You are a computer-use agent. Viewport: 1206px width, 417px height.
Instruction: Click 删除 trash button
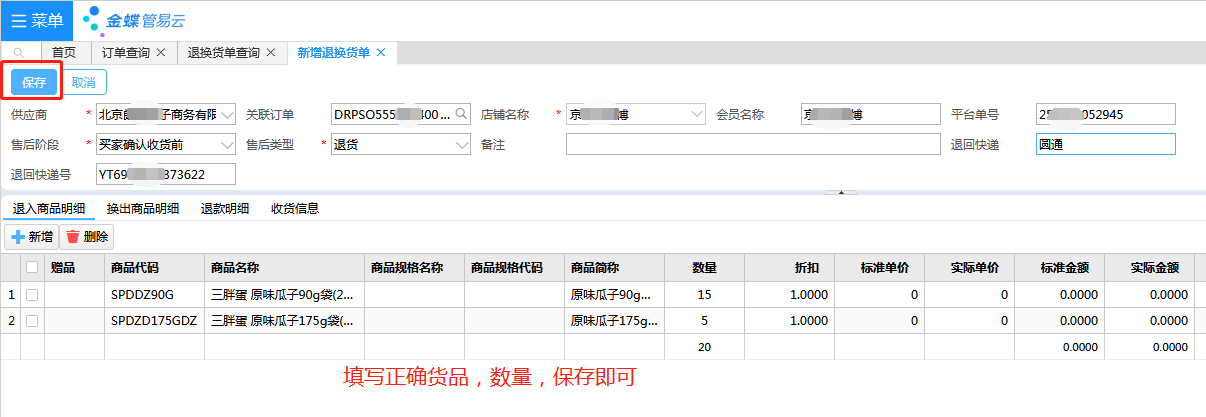tap(87, 237)
